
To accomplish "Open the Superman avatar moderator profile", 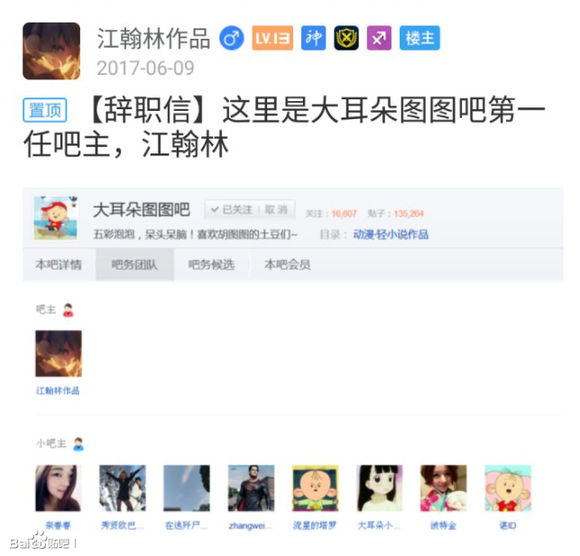I will (251, 488).
